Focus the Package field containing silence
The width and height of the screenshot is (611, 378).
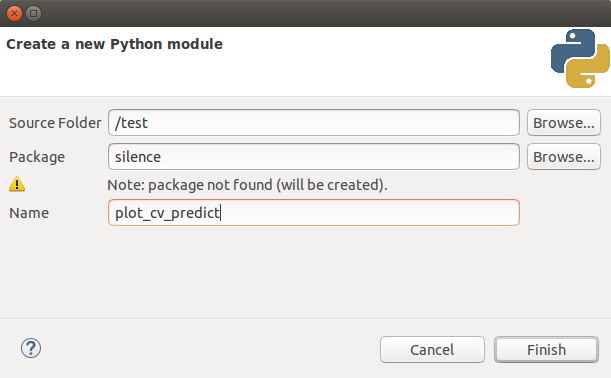[314, 157]
